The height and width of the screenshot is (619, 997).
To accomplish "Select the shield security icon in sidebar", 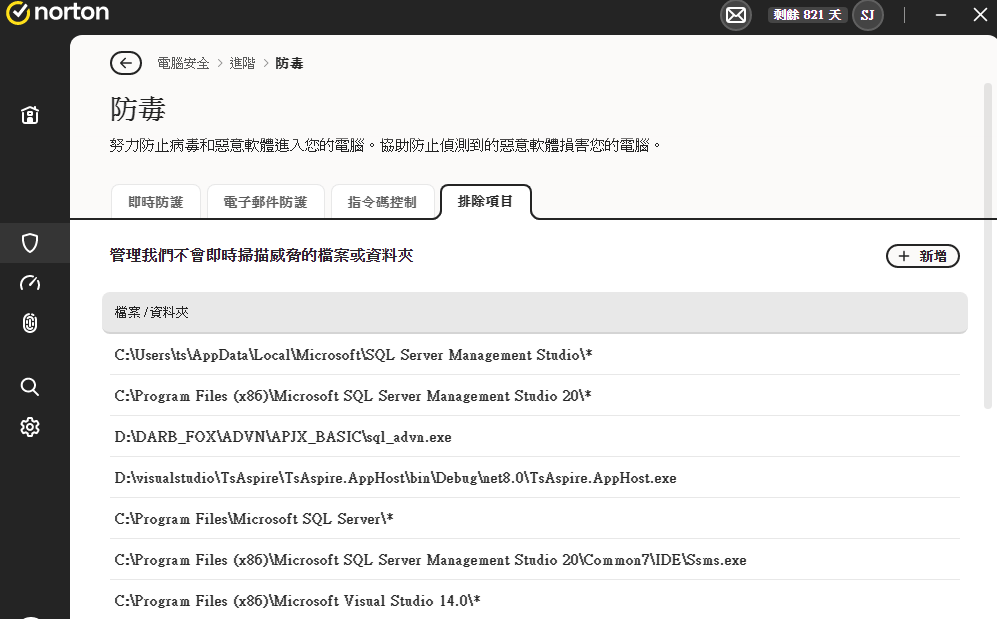I will (x=30, y=243).
